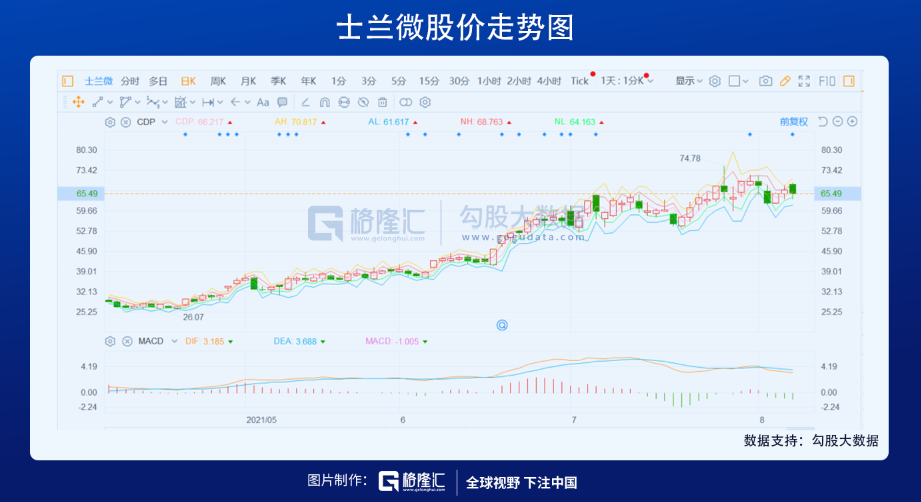Select the wave numbering drawing tool
921x502 pixels.
pyautogui.click(x=152, y=102)
